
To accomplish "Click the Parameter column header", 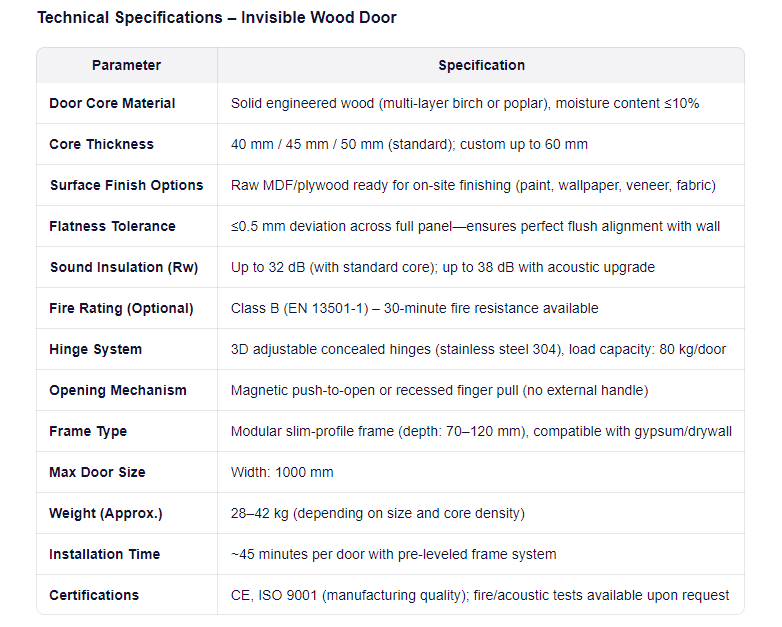I will pos(126,65).
